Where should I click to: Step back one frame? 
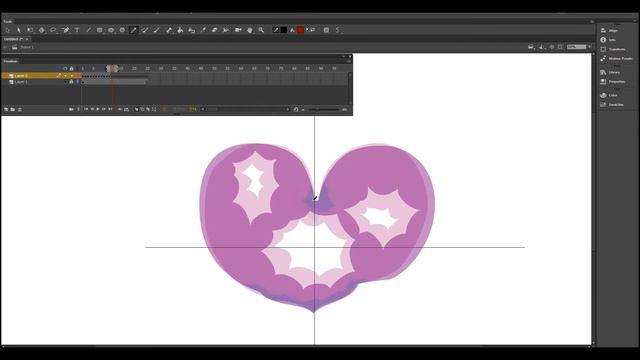point(92,109)
